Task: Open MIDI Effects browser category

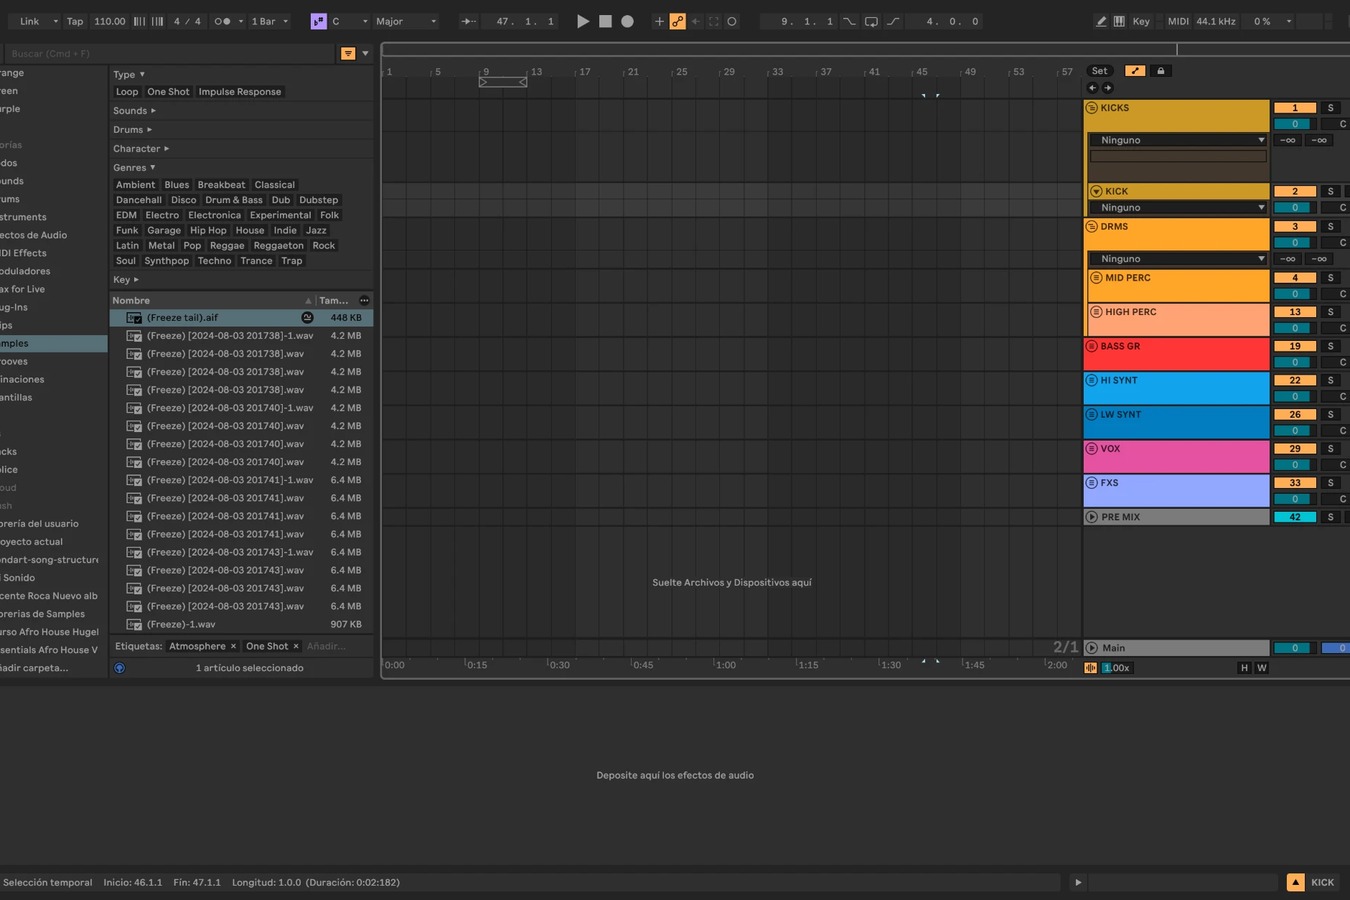Action: pos(54,253)
